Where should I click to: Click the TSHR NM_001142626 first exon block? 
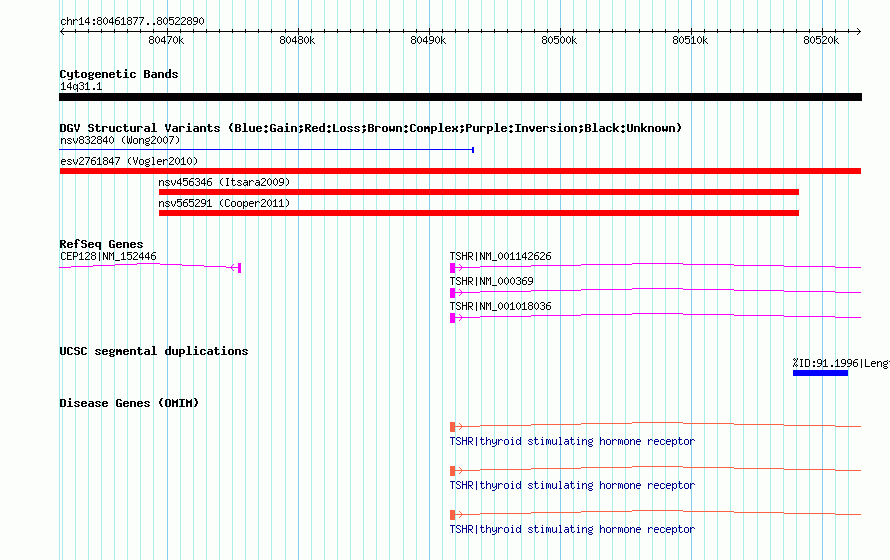(x=452, y=267)
